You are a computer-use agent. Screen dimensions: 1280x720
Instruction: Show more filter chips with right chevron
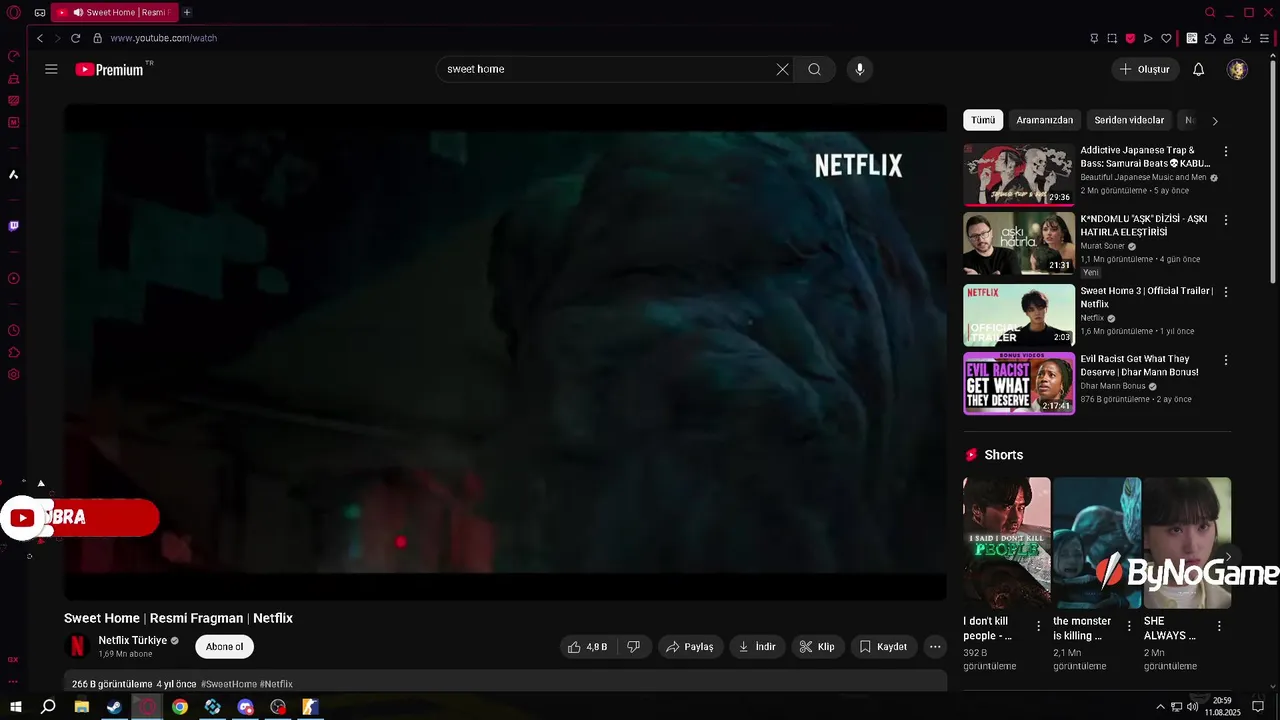click(x=1215, y=121)
